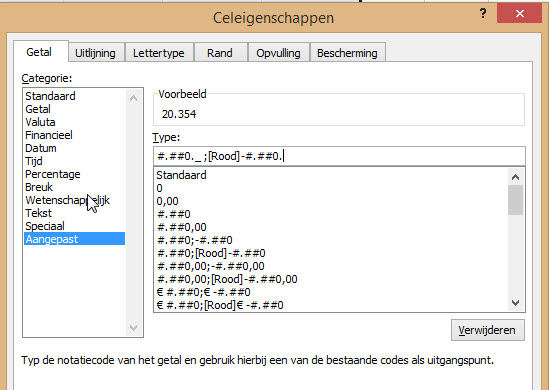The width and height of the screenshot is (549, 390).
Task: Open the help question mark icon
Action: pos(483,14)
